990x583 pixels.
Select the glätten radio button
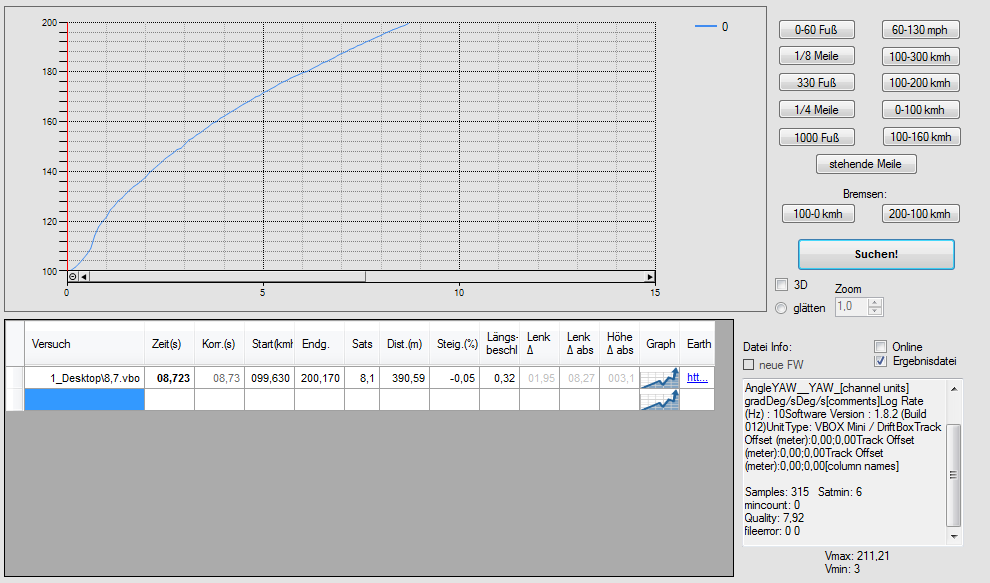[x=782, y=307]
